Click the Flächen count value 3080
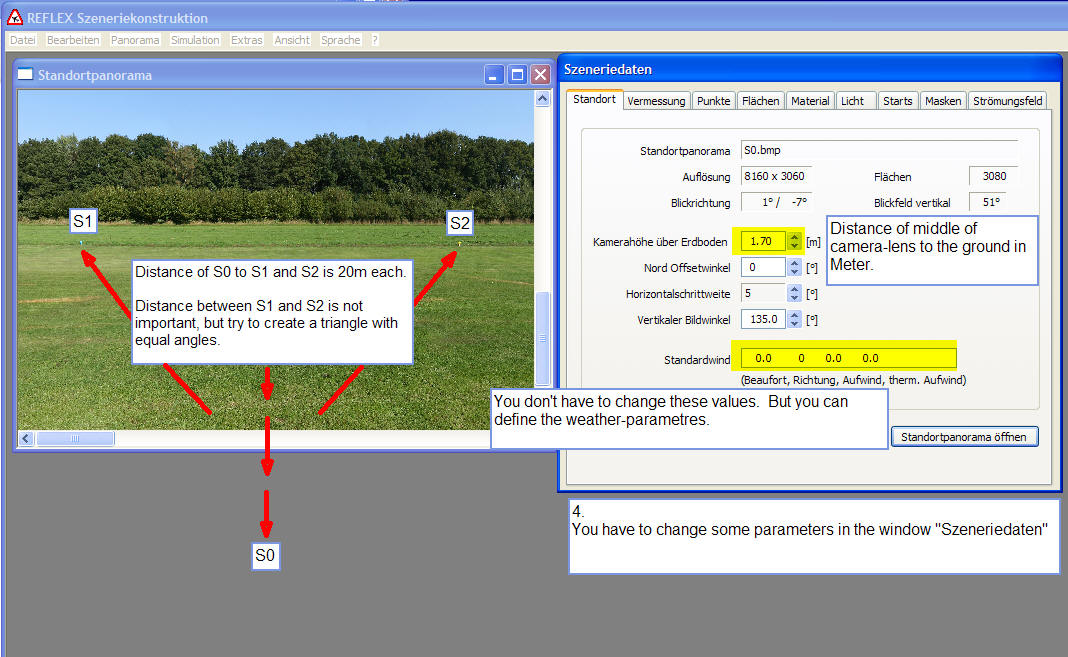1068x657 pixels. 994,176
